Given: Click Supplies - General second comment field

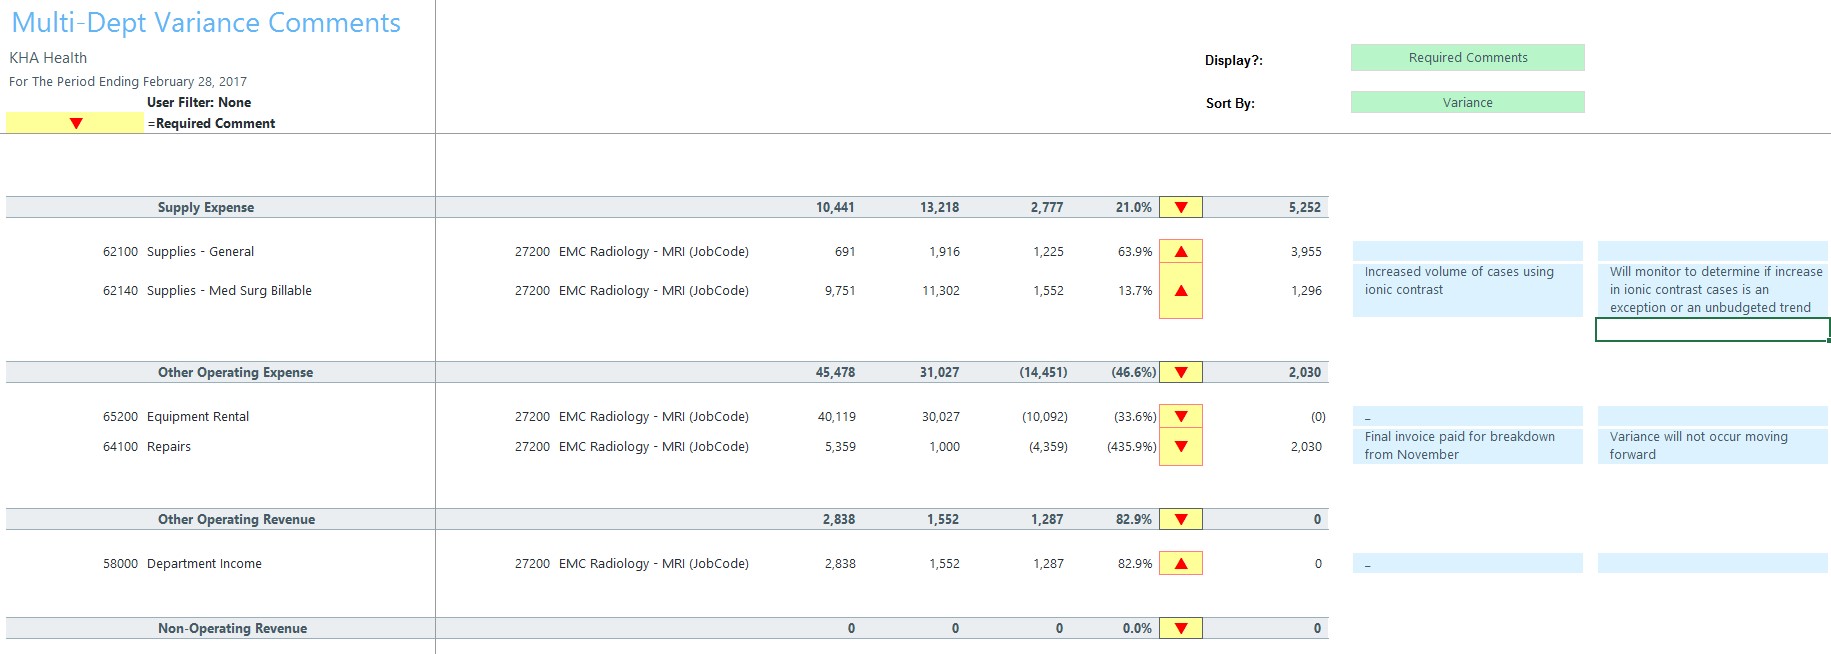Looking at the screenshot, I should tap(1712, 251).
